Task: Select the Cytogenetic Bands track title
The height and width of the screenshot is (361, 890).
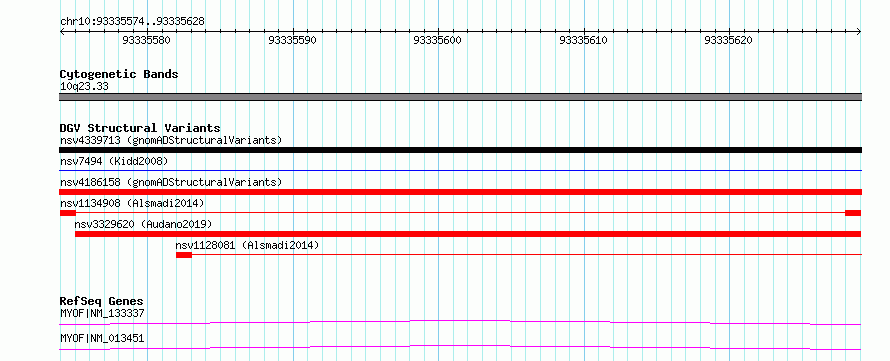Action: pyautogui.click(x=119, y=74)
